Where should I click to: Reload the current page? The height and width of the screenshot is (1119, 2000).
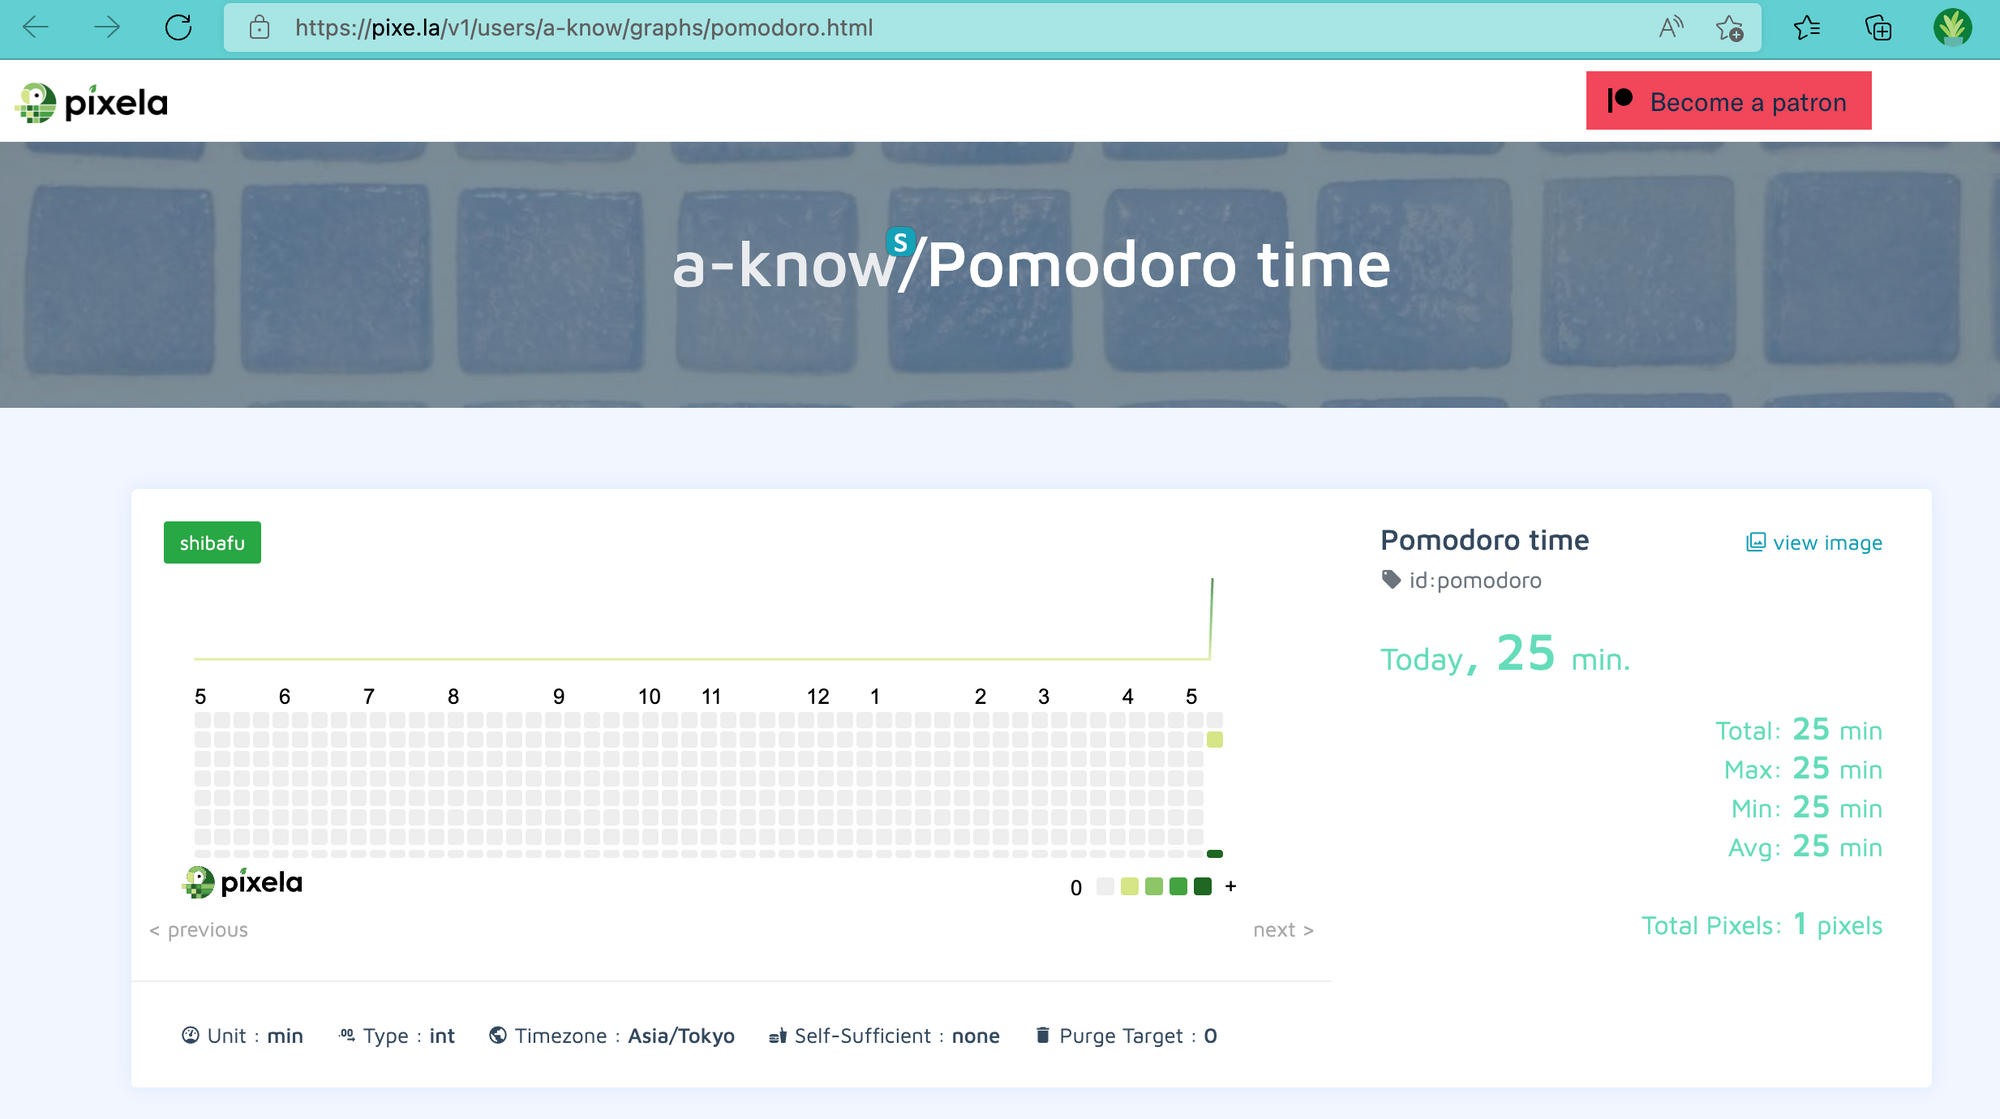(178, 27)
